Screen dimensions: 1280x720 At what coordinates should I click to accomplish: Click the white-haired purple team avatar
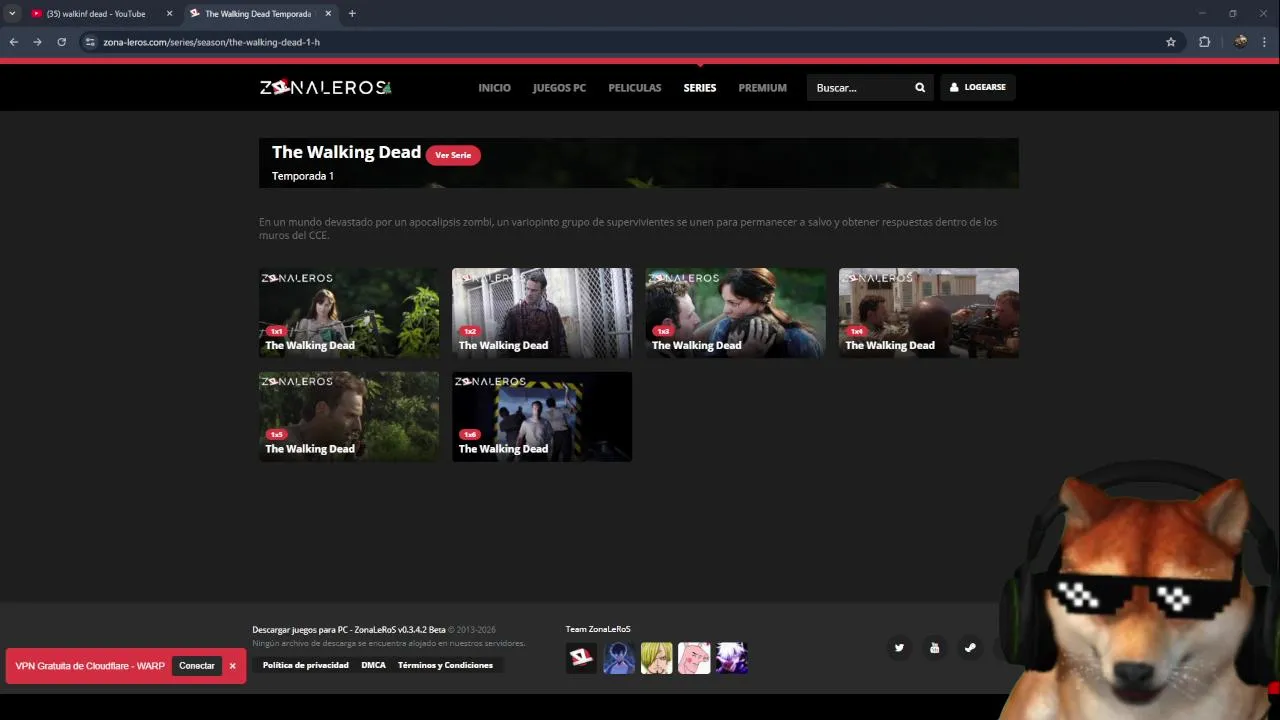(732, 658)
